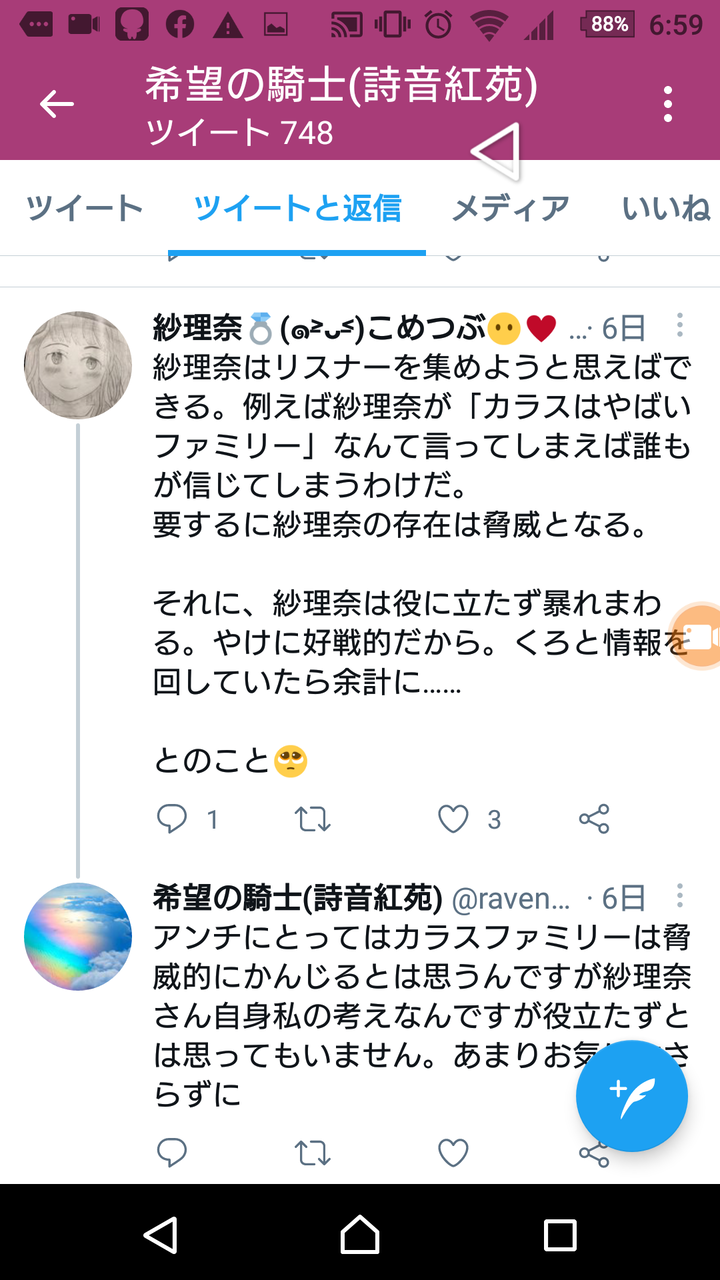The image size is (720, 1280).
Task: Open options dropdown on 希望の騎士's tweet
Action: point(680,895)
